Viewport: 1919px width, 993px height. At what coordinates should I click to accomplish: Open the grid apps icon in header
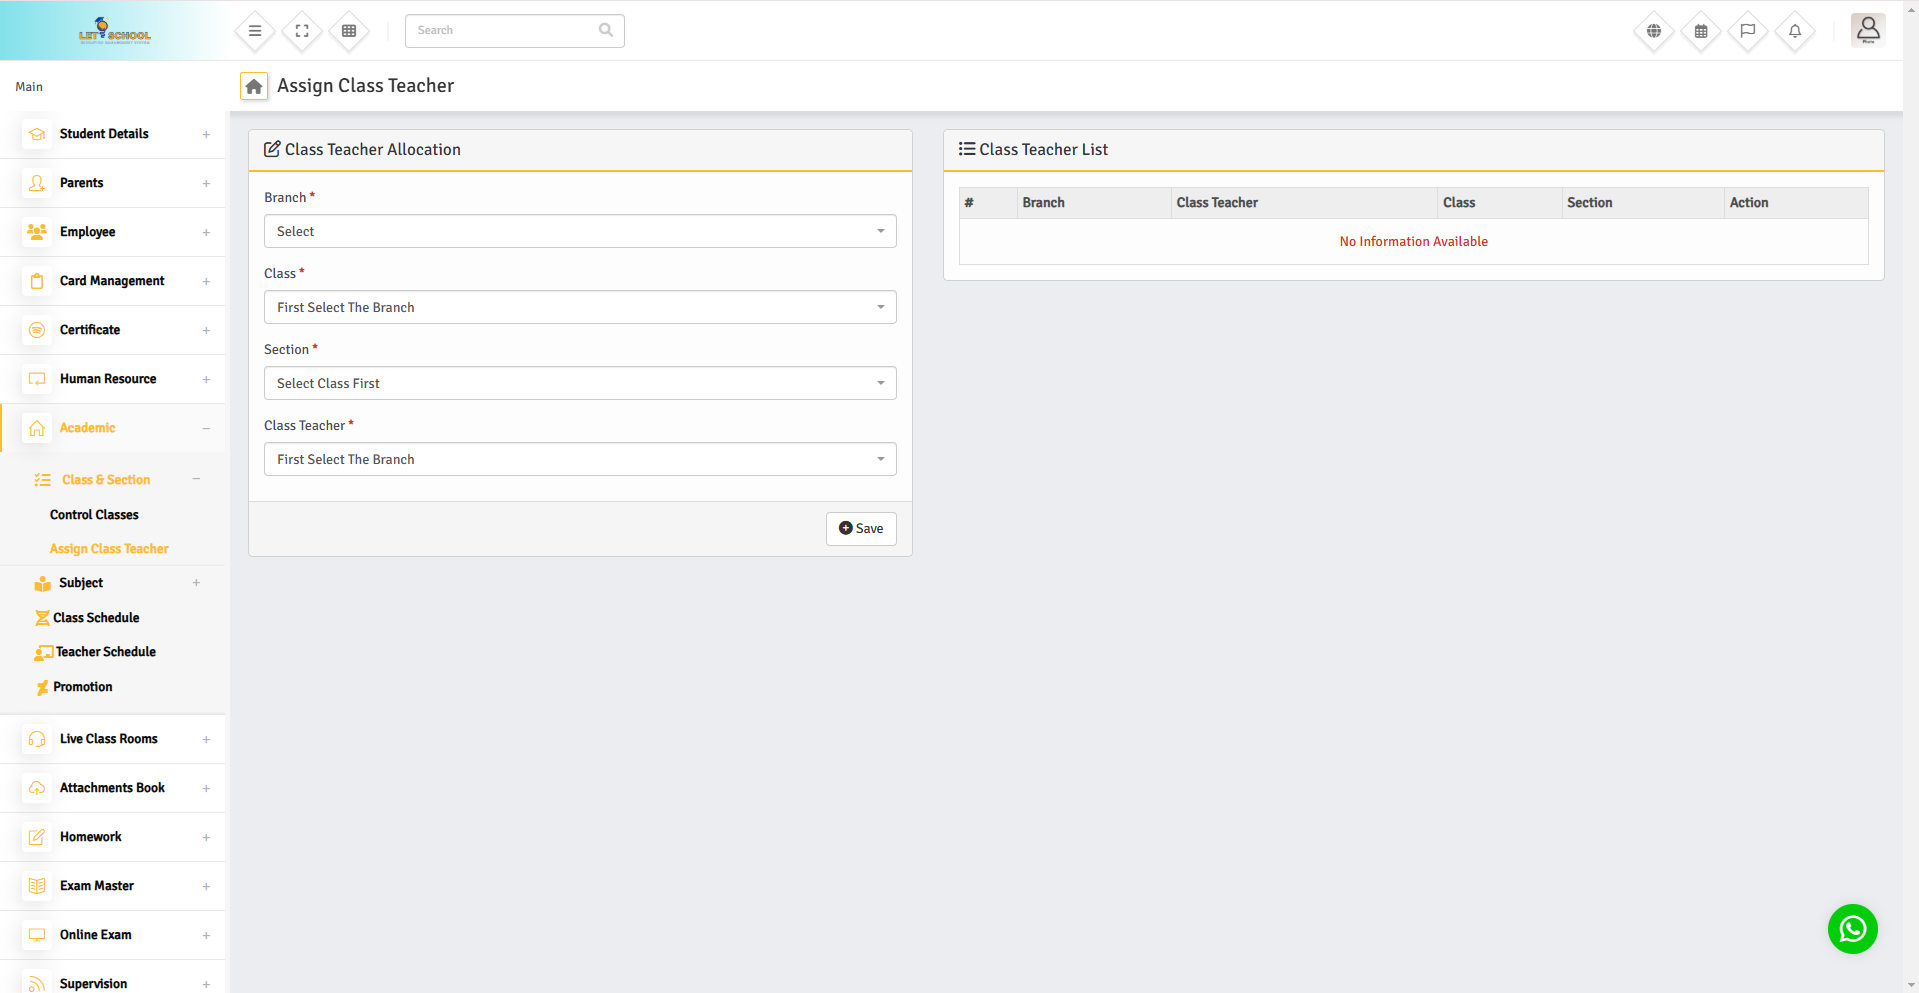[x=349, y=31]
